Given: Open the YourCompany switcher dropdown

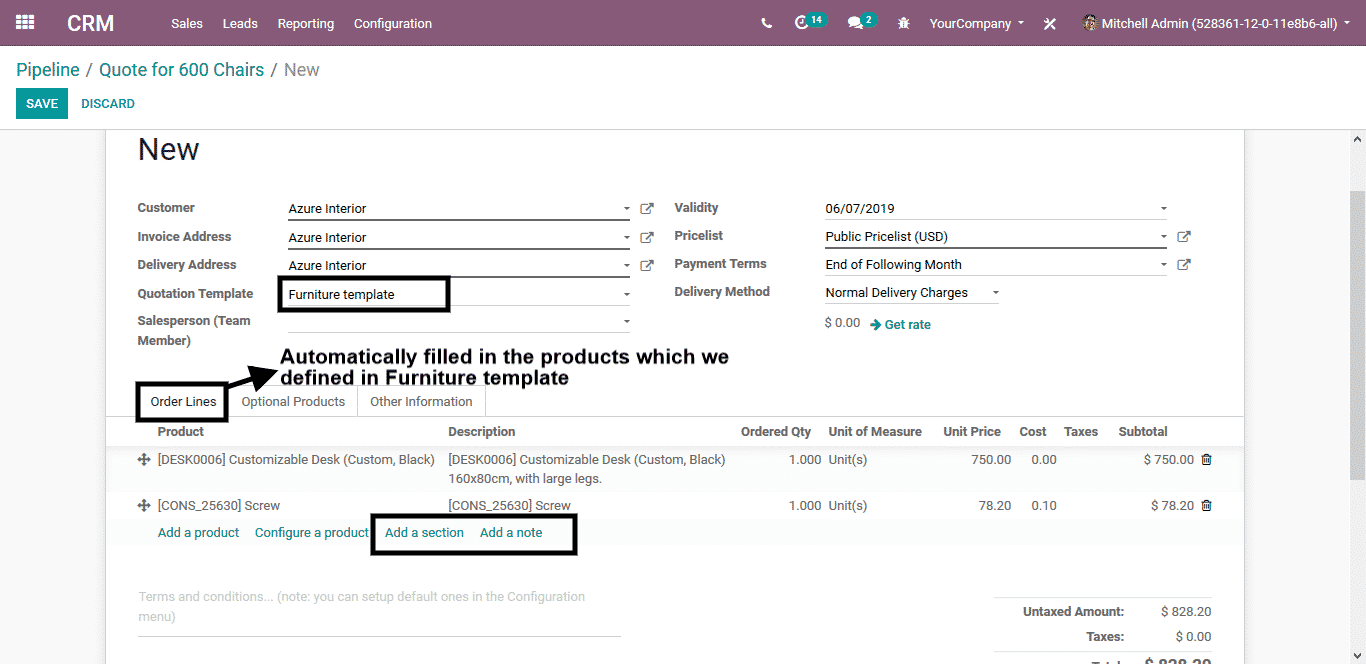Looking at the screenshot, I should point(976,23).
